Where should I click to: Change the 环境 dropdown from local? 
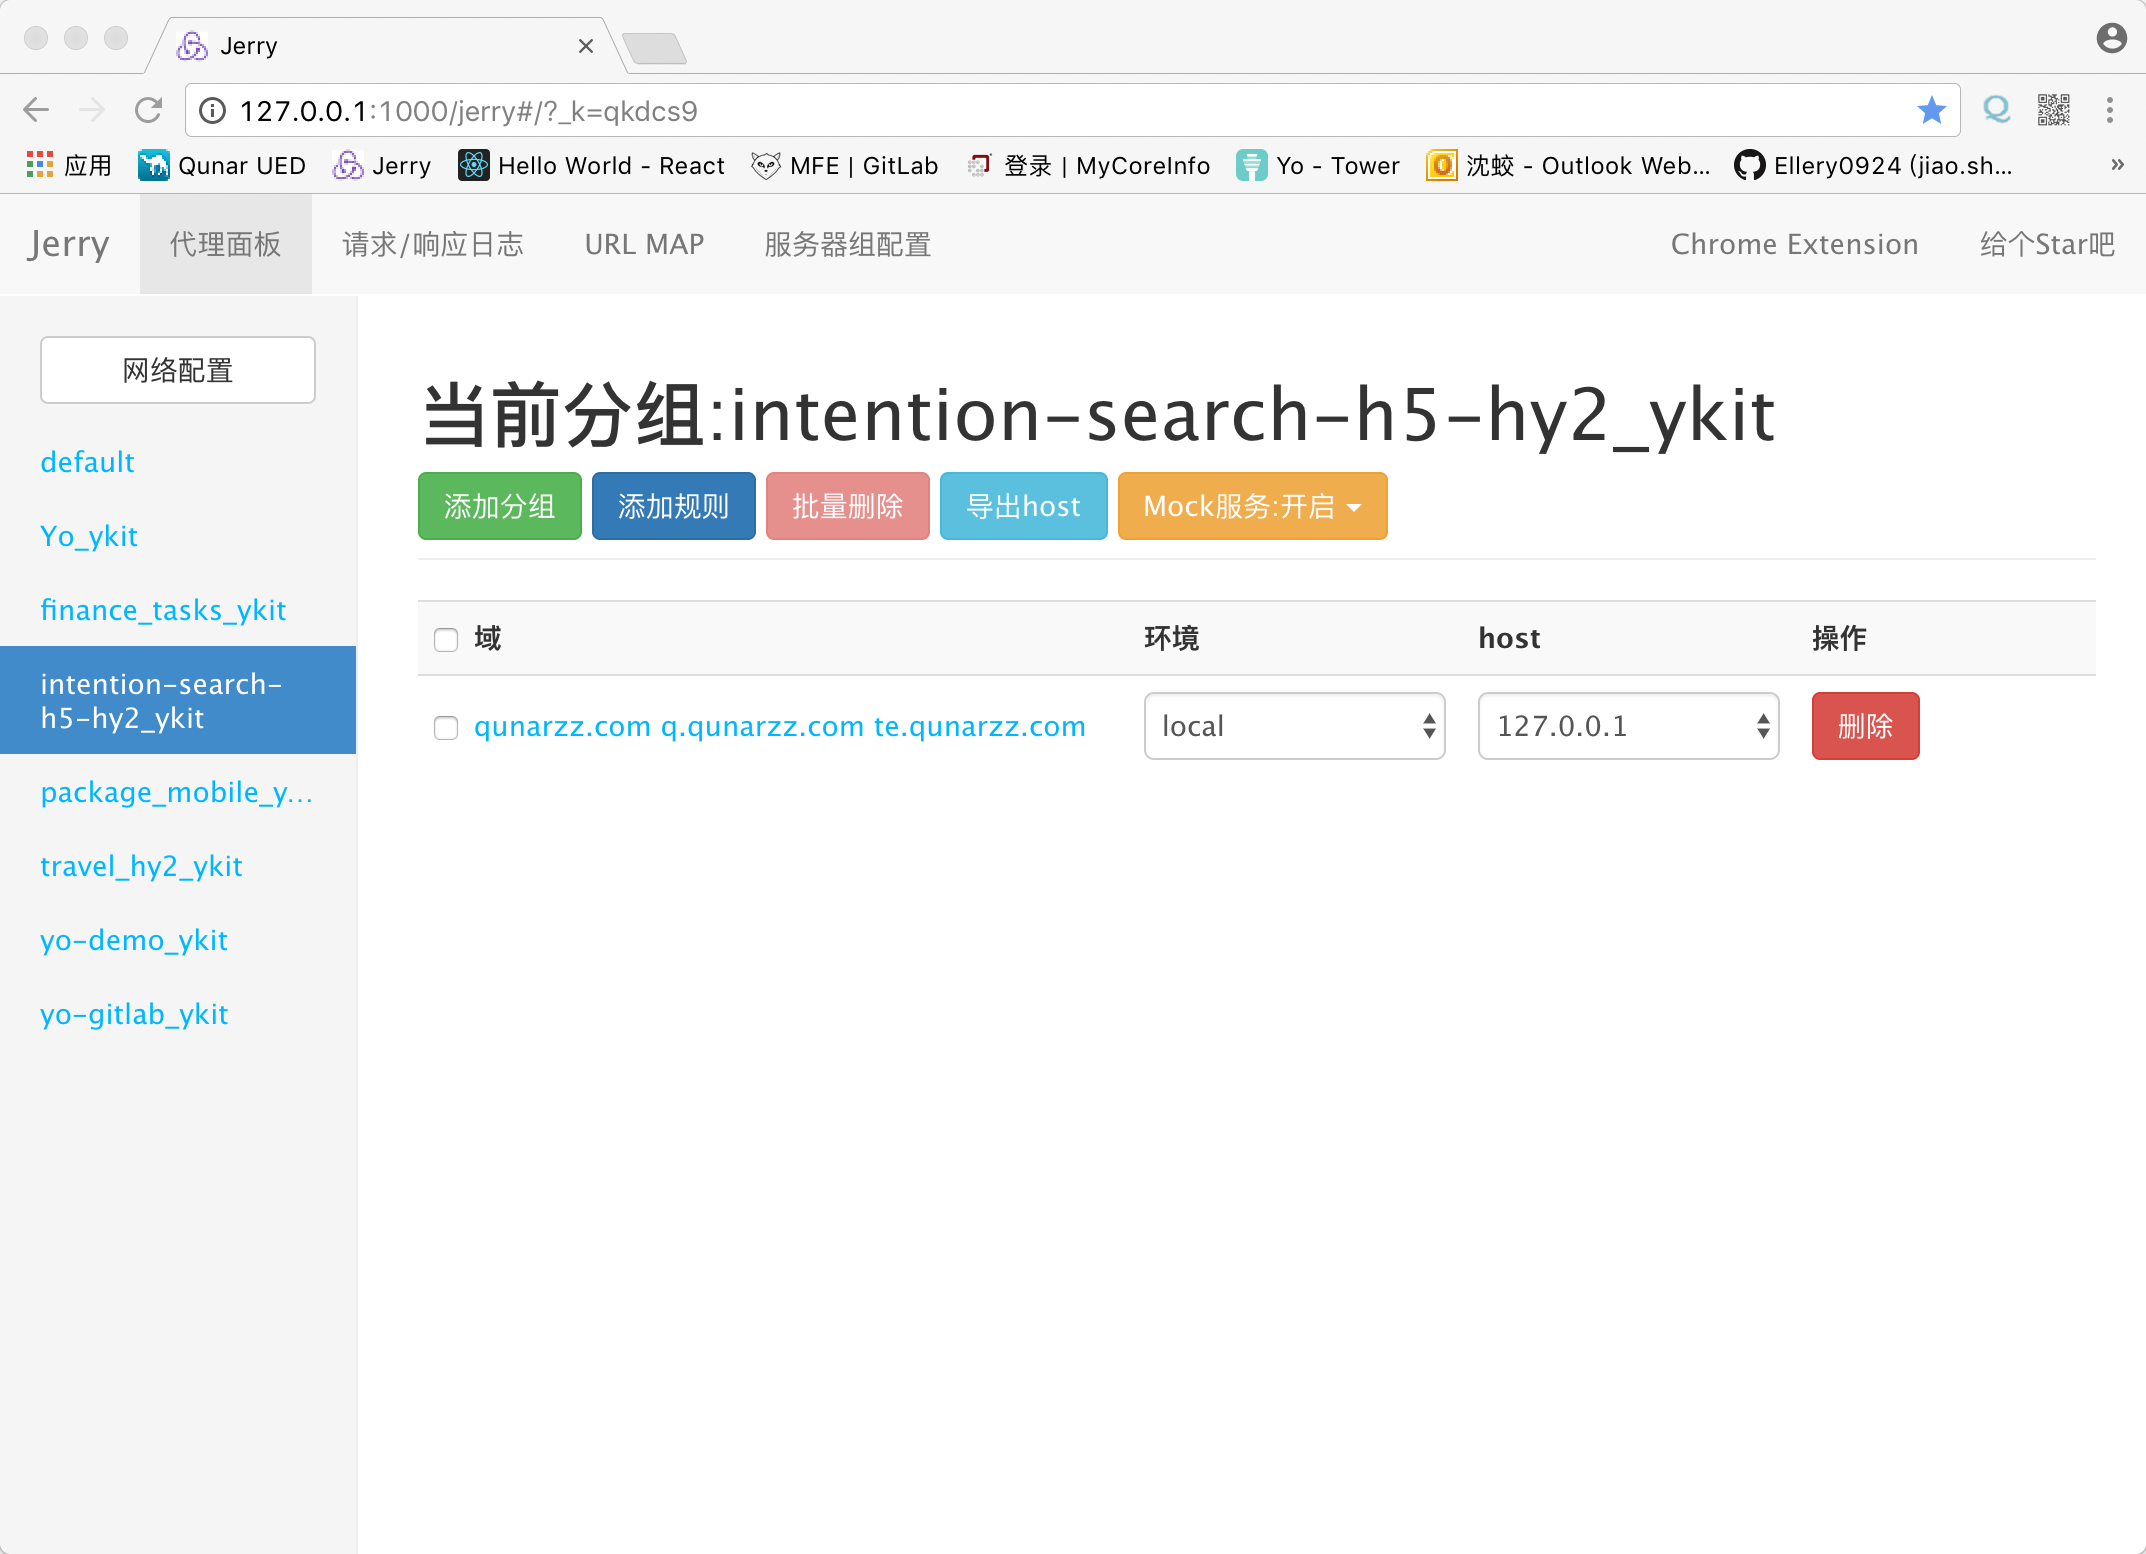tap(1294, 726)
